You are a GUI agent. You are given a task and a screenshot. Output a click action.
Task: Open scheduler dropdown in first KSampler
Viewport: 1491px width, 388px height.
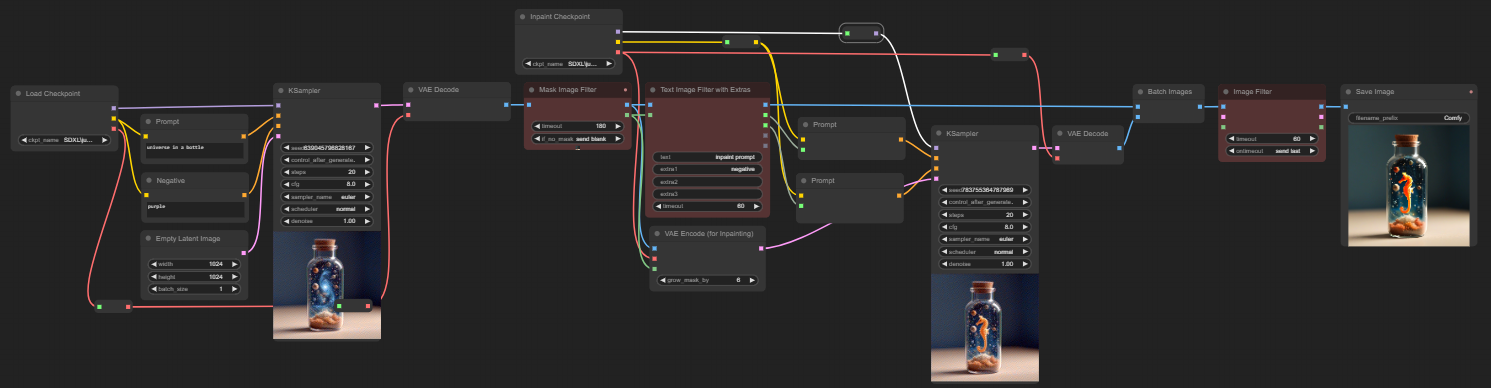pos(327,209)
